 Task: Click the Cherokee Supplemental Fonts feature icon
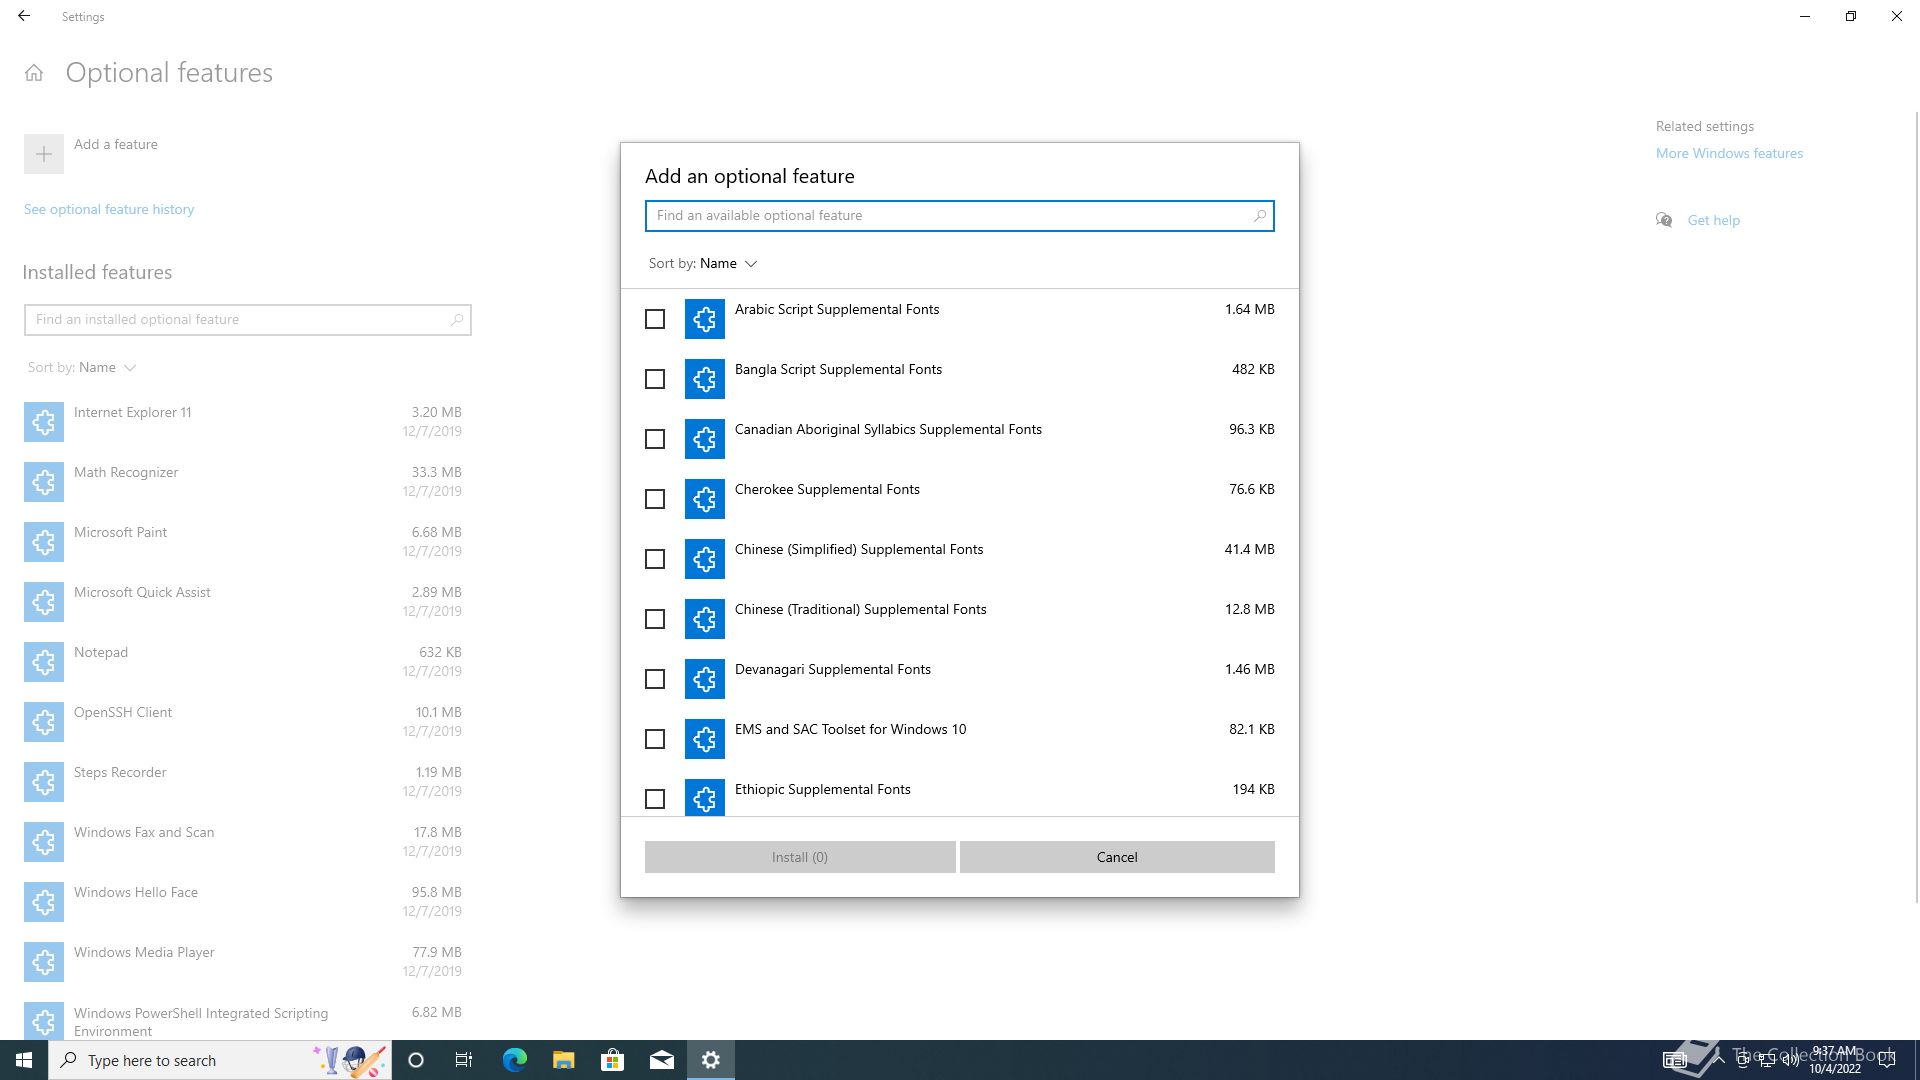[x=704, y=499]
